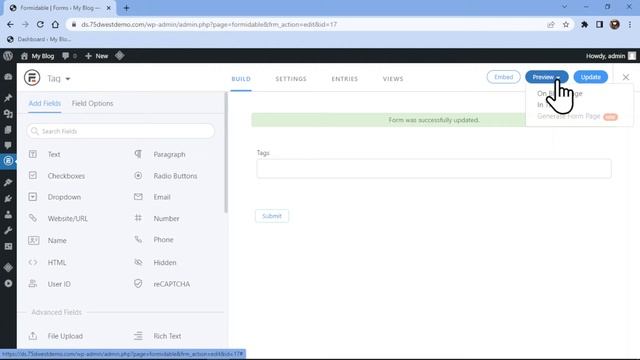Open the WordPress logo menu
The height and width of the screenshot is (360, 640).
pyautogui.click(x=8, y=56)
